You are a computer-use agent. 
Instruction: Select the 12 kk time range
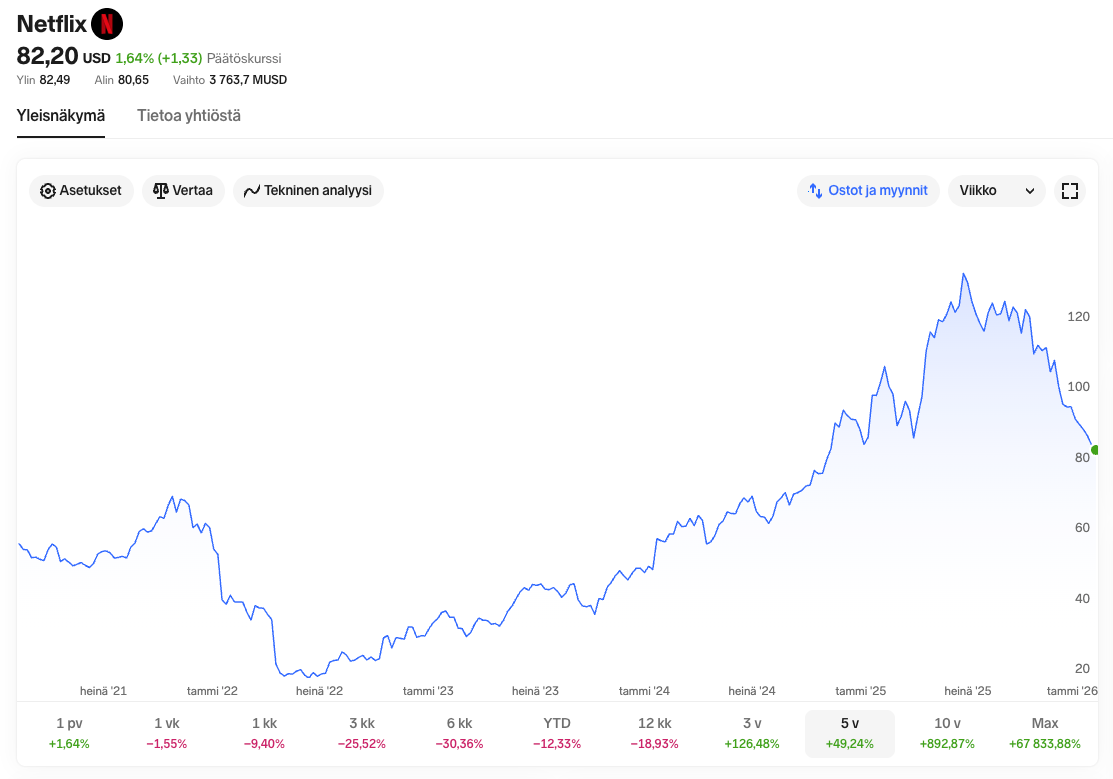[x=654, y=734]
